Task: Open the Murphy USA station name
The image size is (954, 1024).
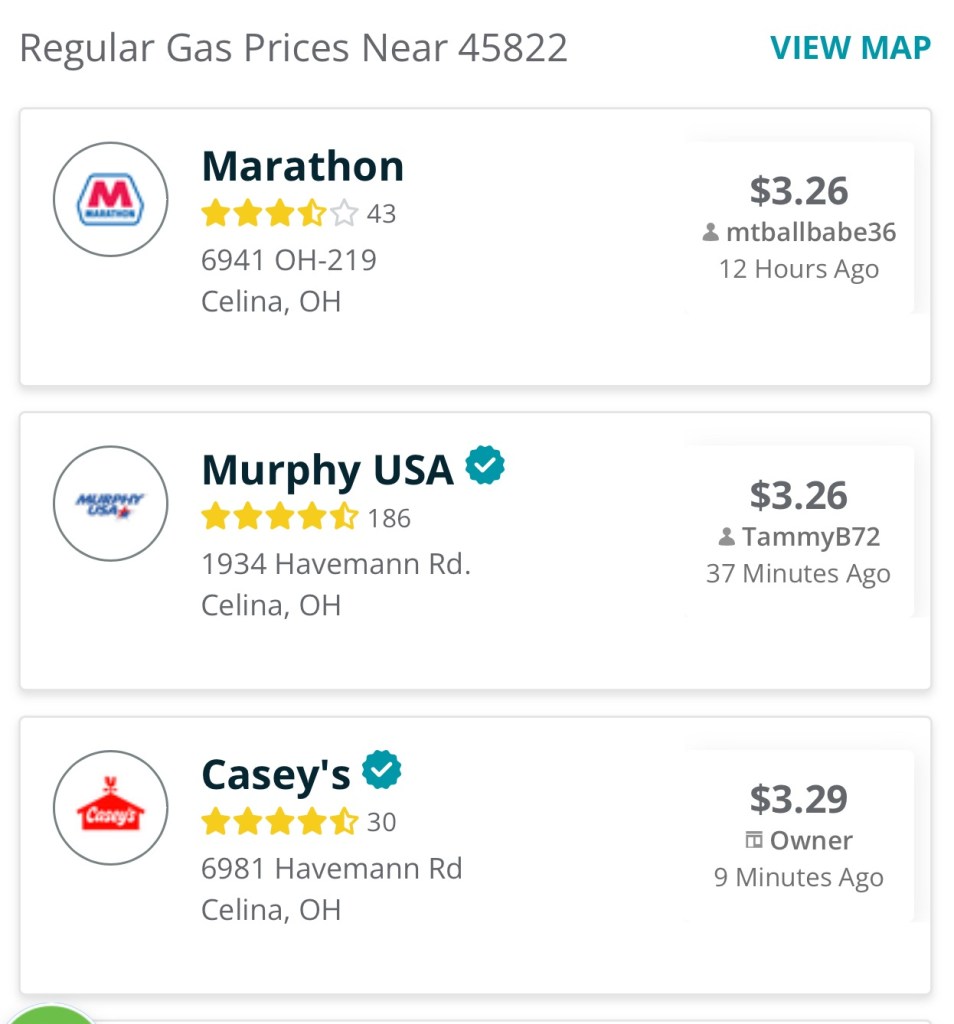Action: tap(327, 470)
